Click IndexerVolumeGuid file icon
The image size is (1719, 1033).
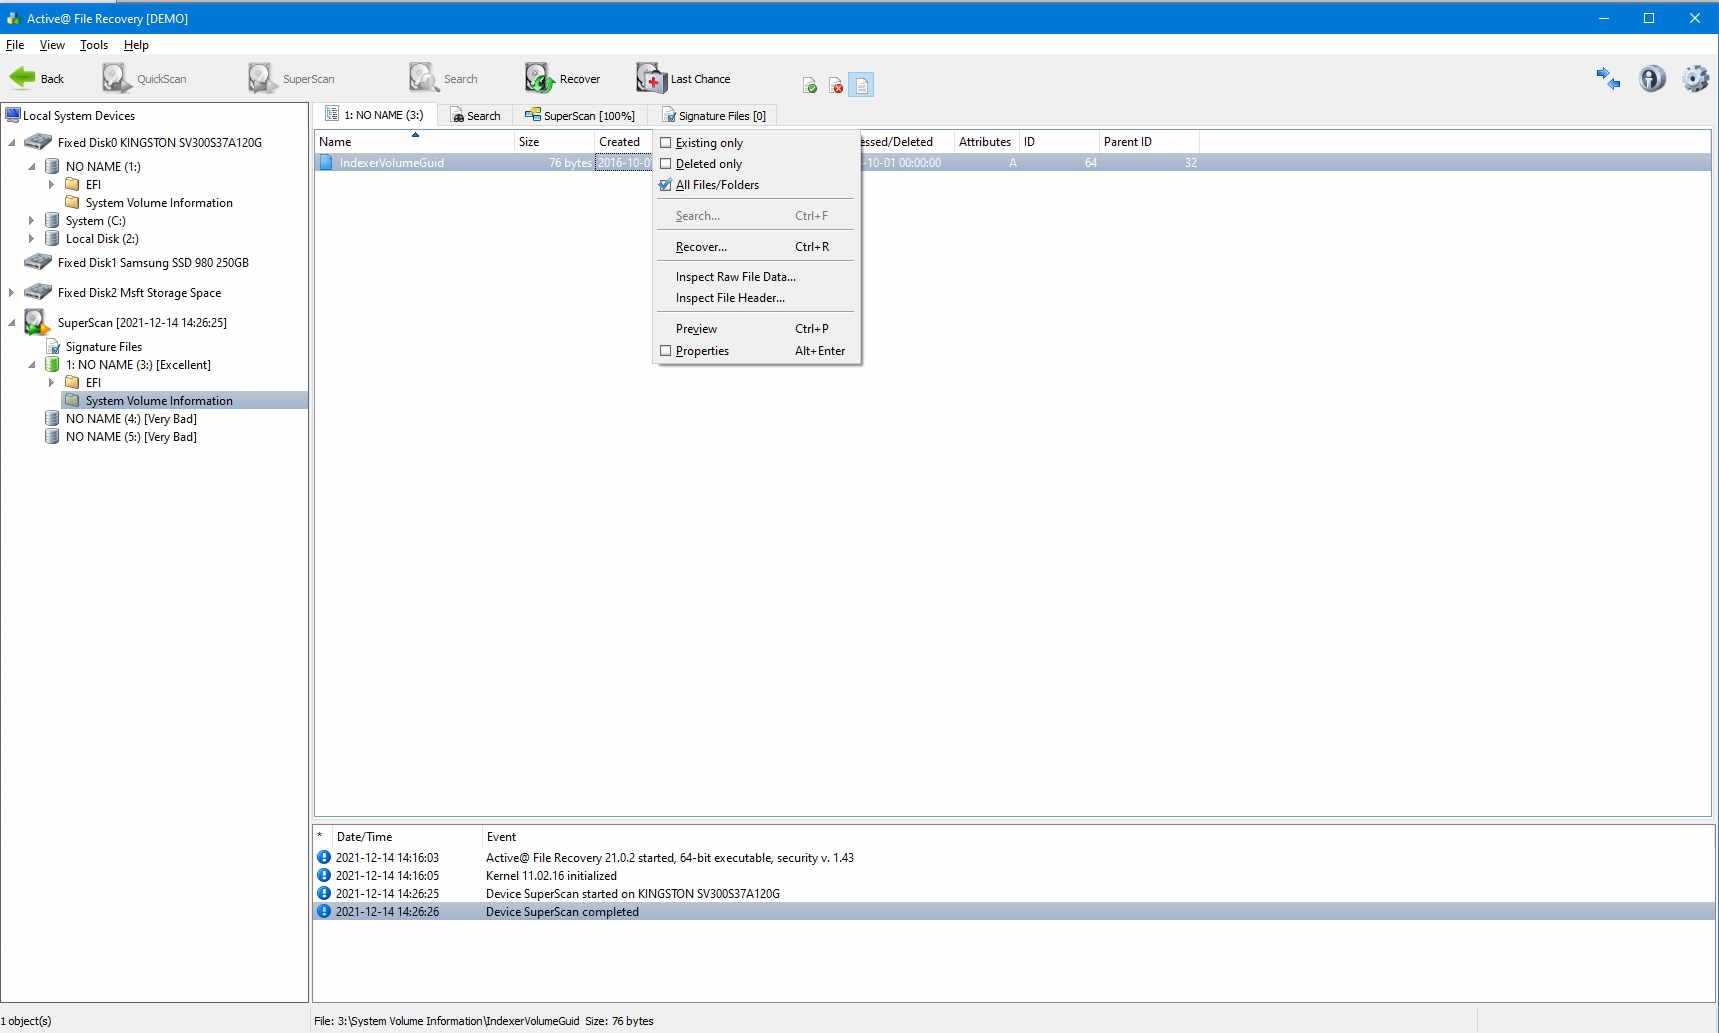[x=326, y=162]
